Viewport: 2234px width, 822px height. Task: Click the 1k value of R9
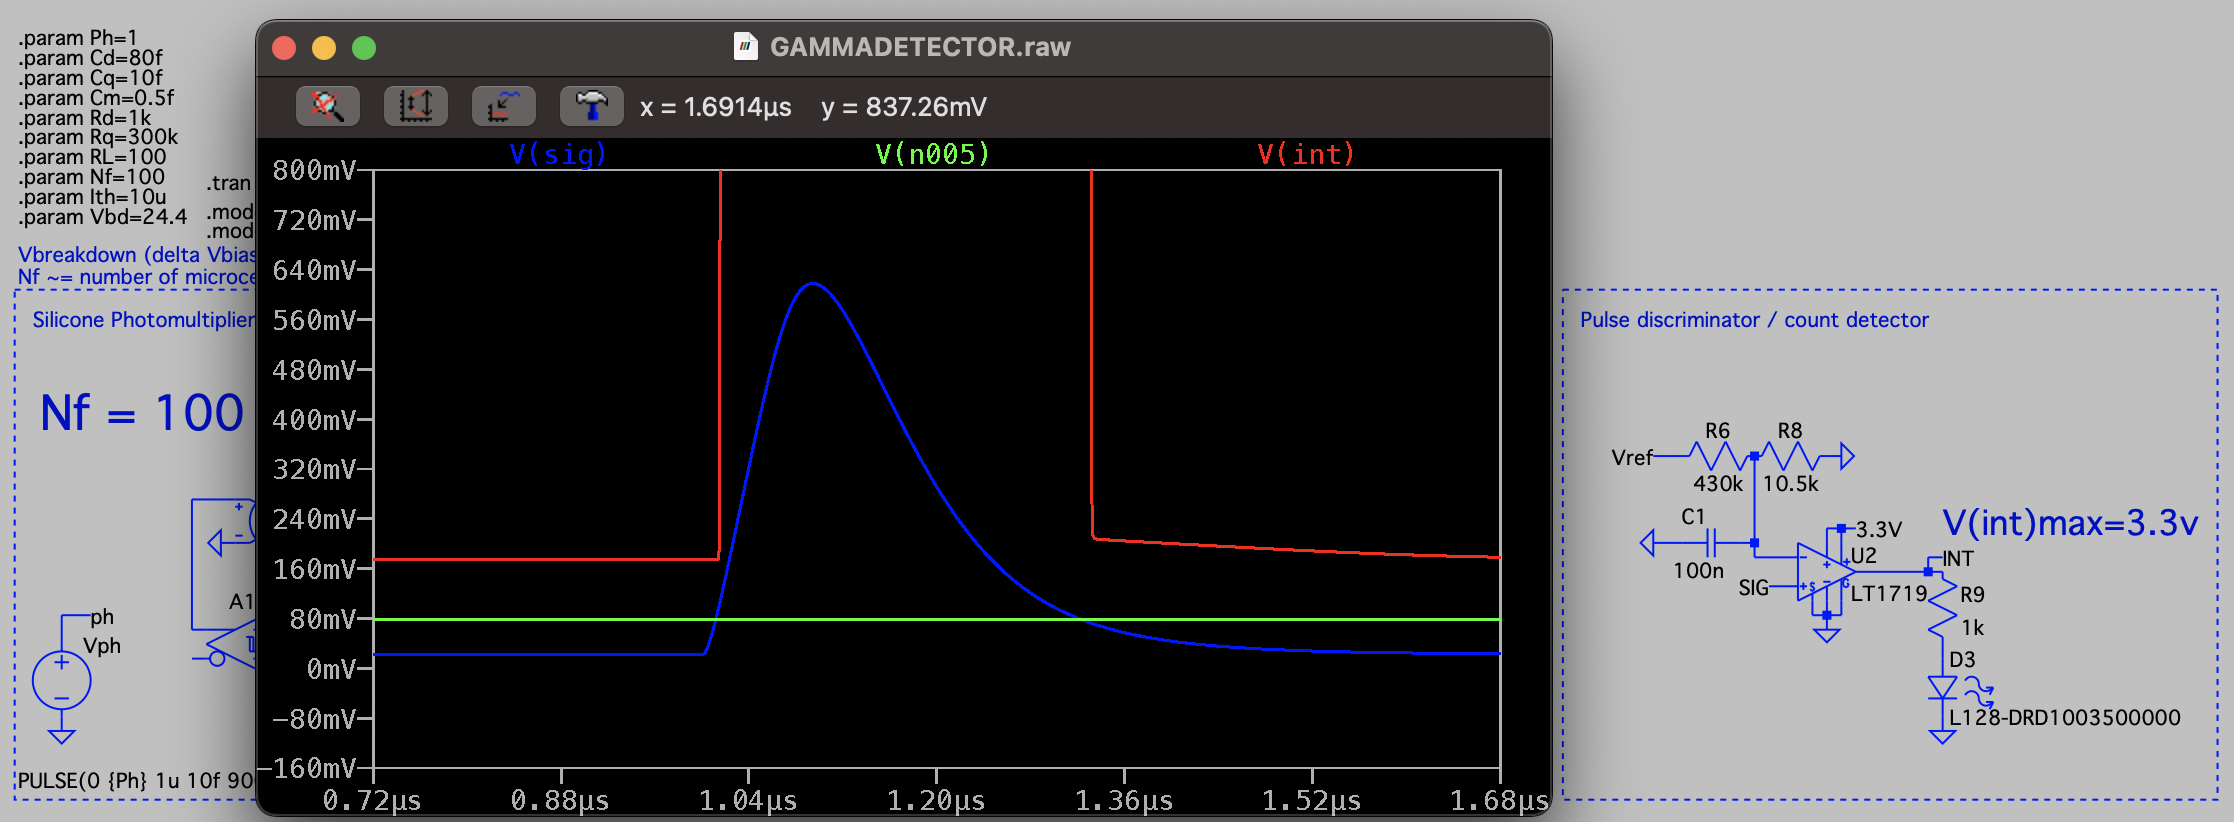coord(1972,628)
